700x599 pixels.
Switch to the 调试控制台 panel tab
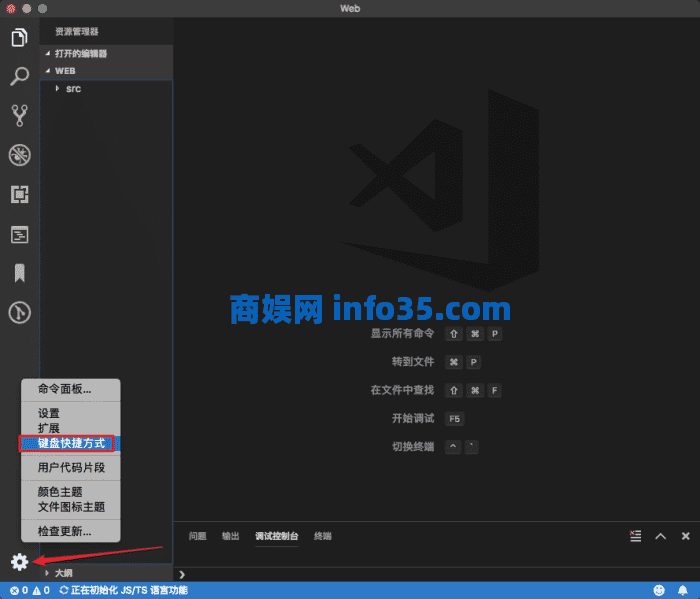(x=276, y=536)
